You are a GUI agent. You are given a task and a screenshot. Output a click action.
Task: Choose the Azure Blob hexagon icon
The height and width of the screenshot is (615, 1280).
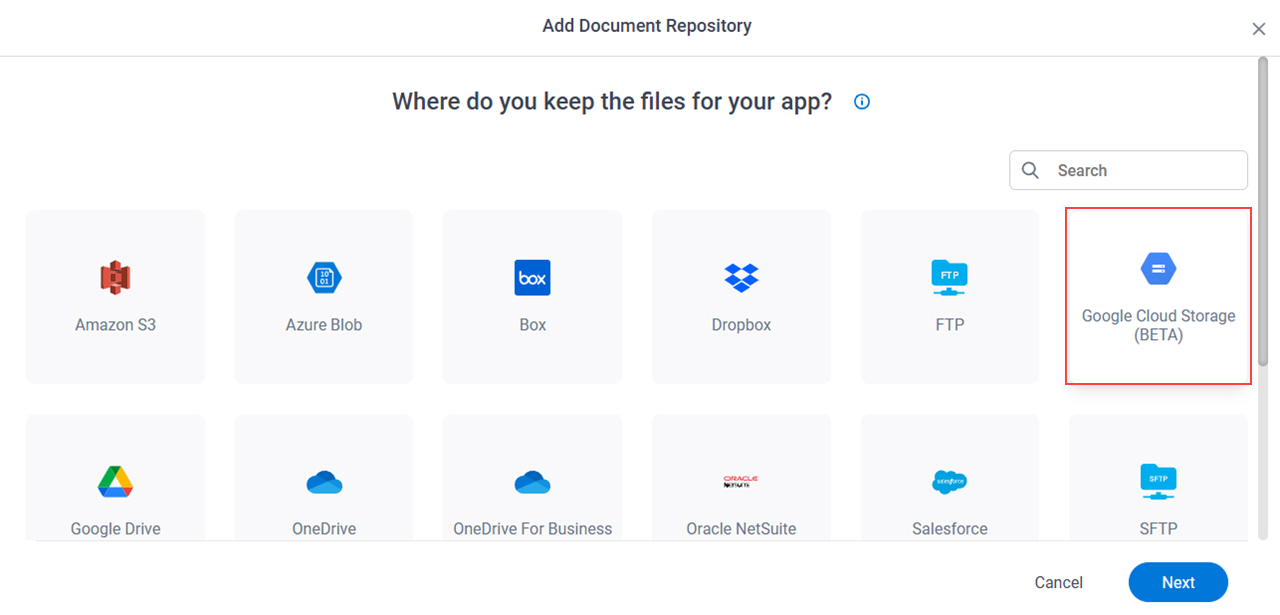pyautogui.click(x=324, y=277)
